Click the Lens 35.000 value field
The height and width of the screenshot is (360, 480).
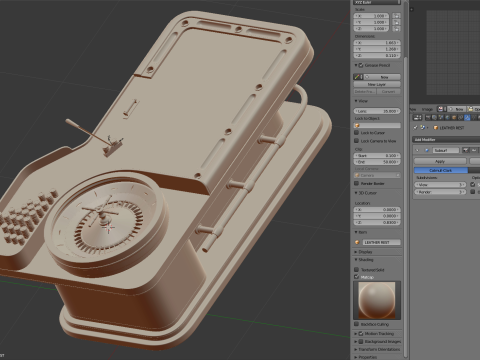[377, 111]
